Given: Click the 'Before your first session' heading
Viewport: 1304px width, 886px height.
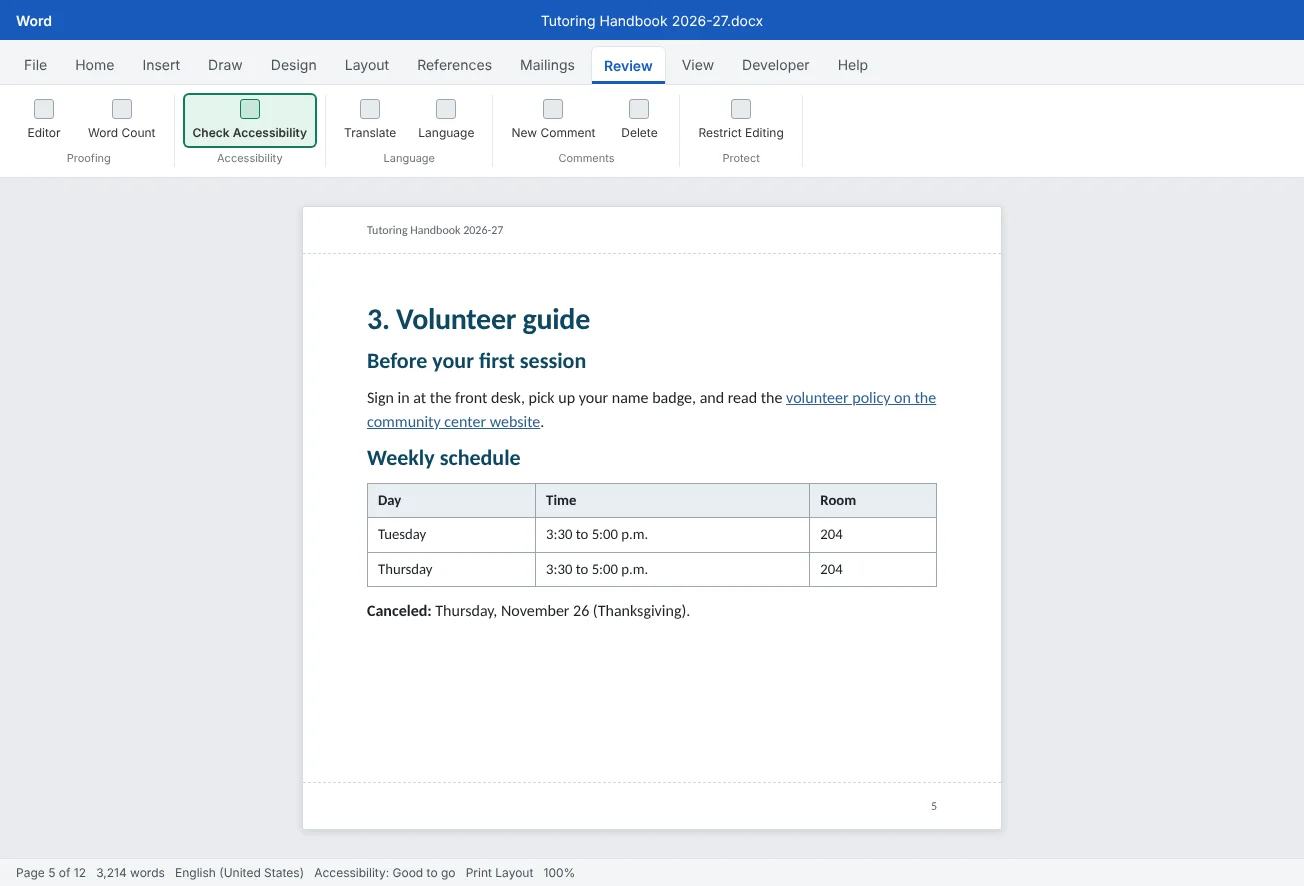Looking at the screenshot, I should [476, 361].
